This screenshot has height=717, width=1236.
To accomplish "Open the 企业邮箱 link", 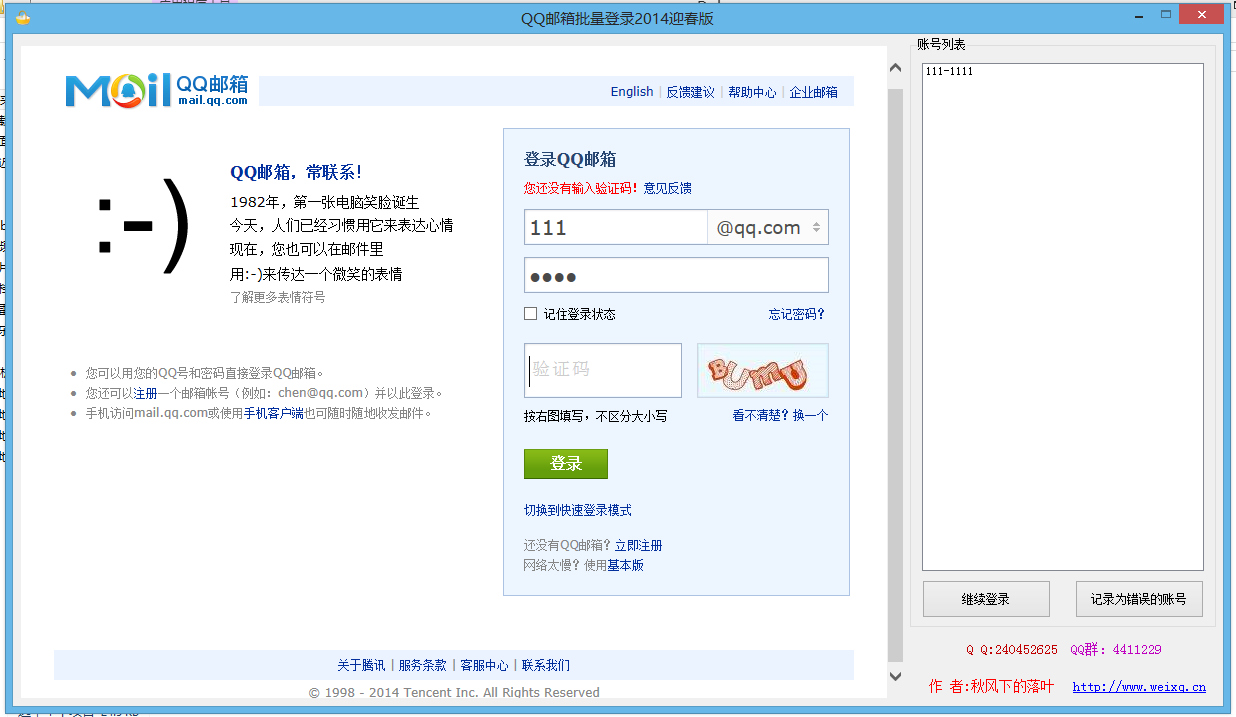I will pyautogui.click(x=814, y=92).
